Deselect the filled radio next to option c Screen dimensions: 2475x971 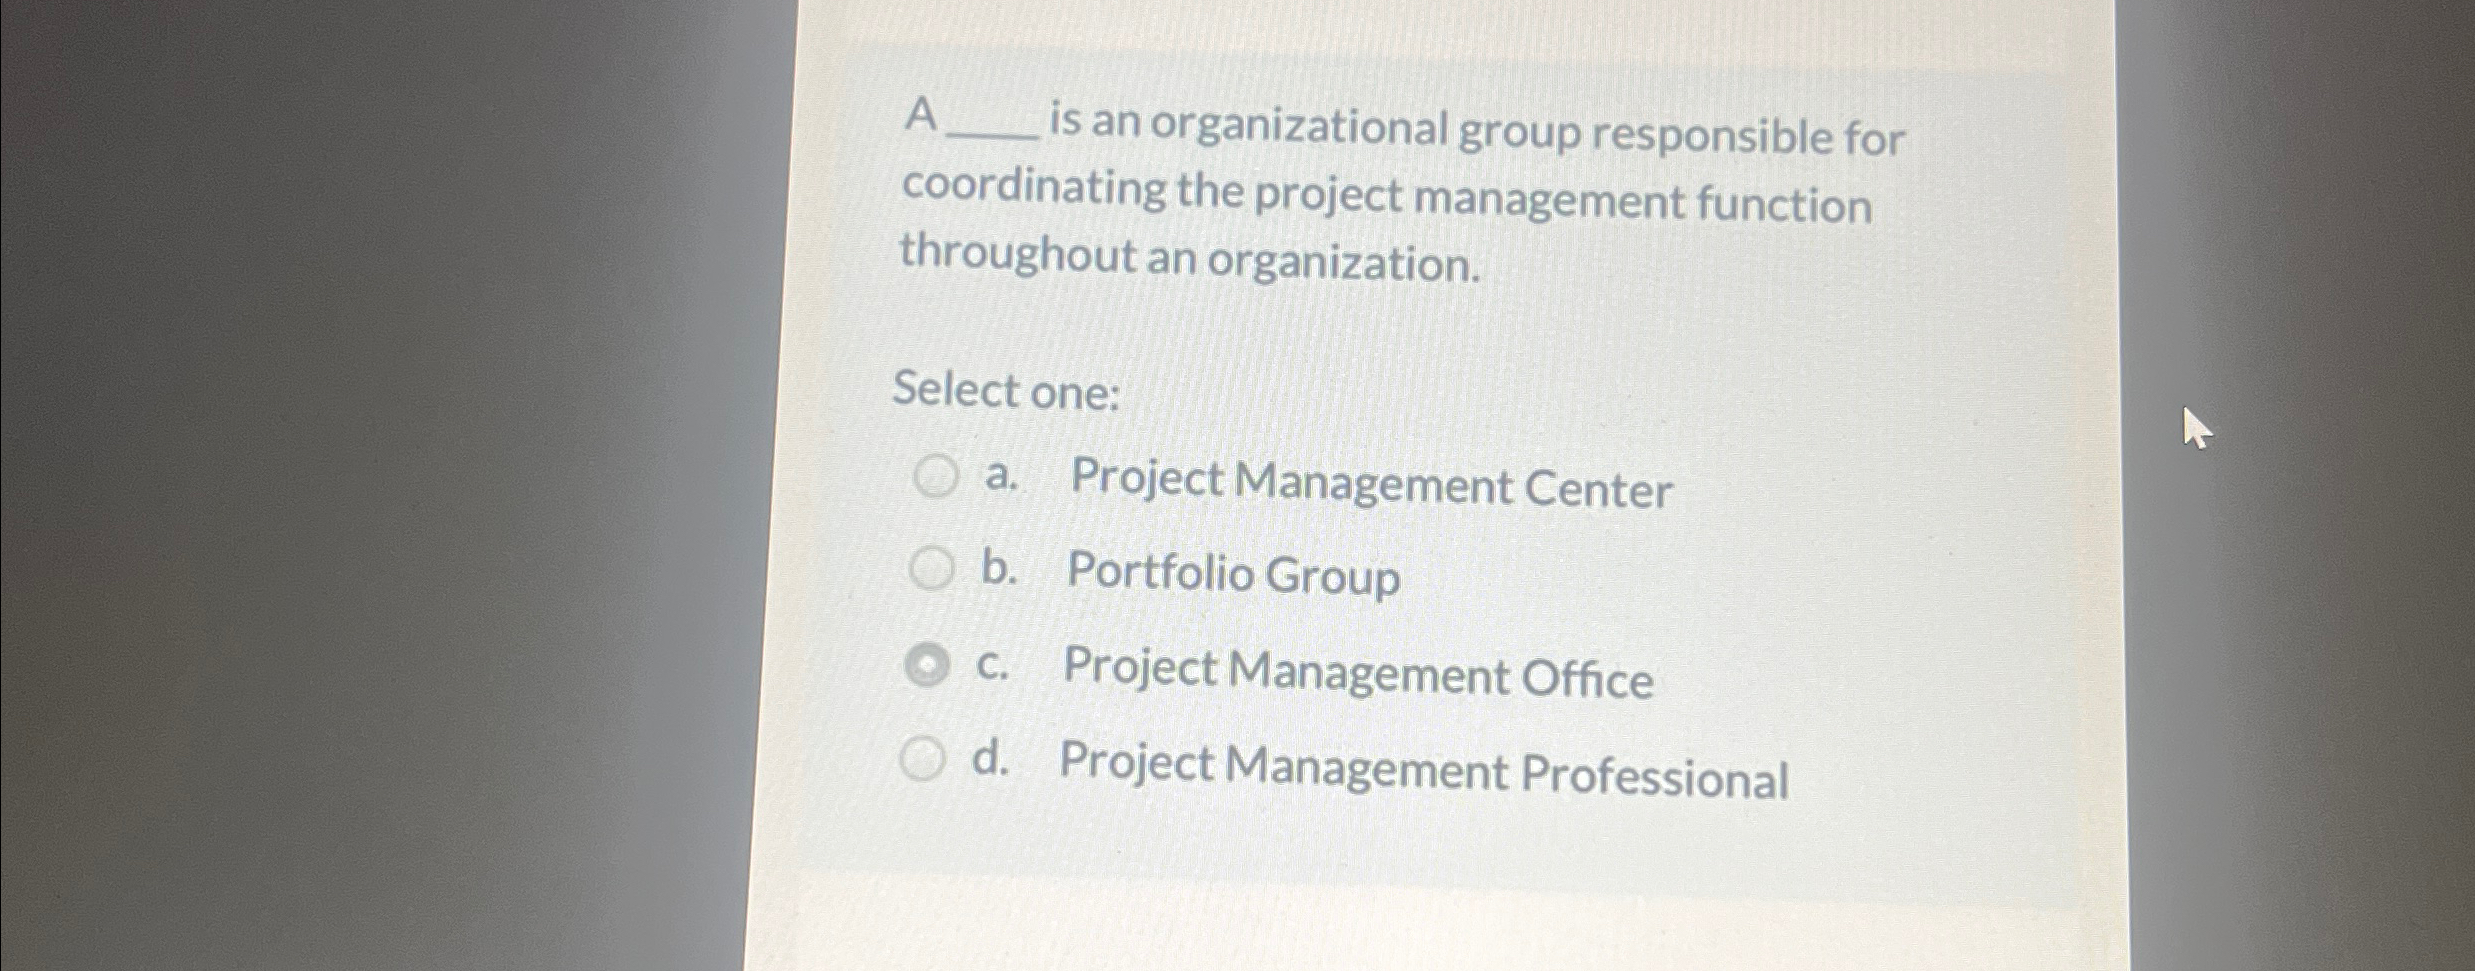[930, 671]
